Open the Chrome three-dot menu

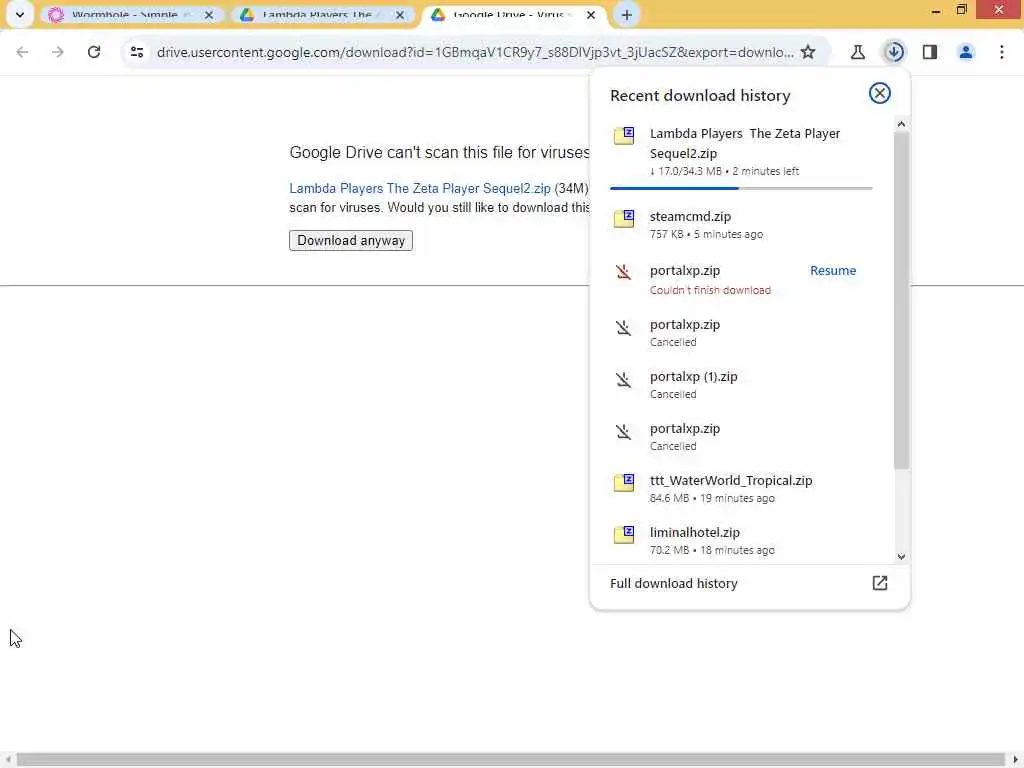click(1002, 52)
